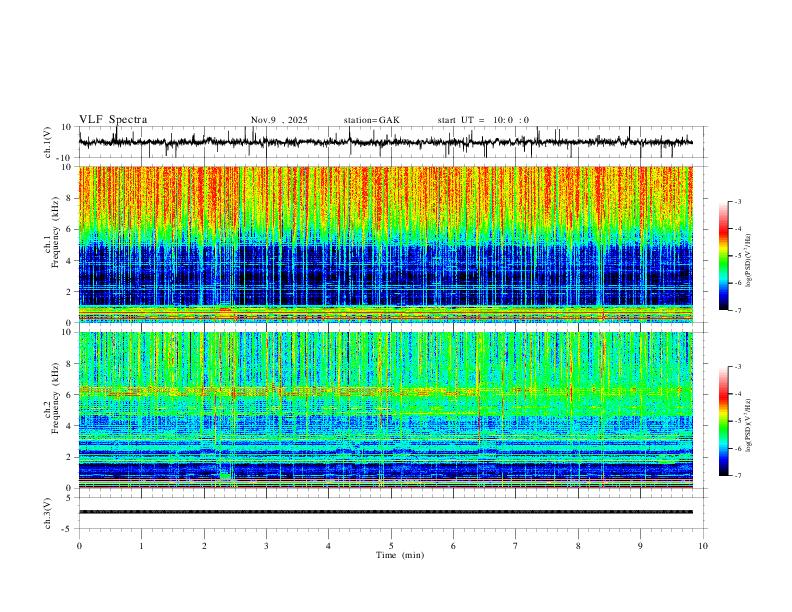Screen dimensions: 792x612
Task: Click the ch.2 PSD color scale bar
Action: point(723,421)
